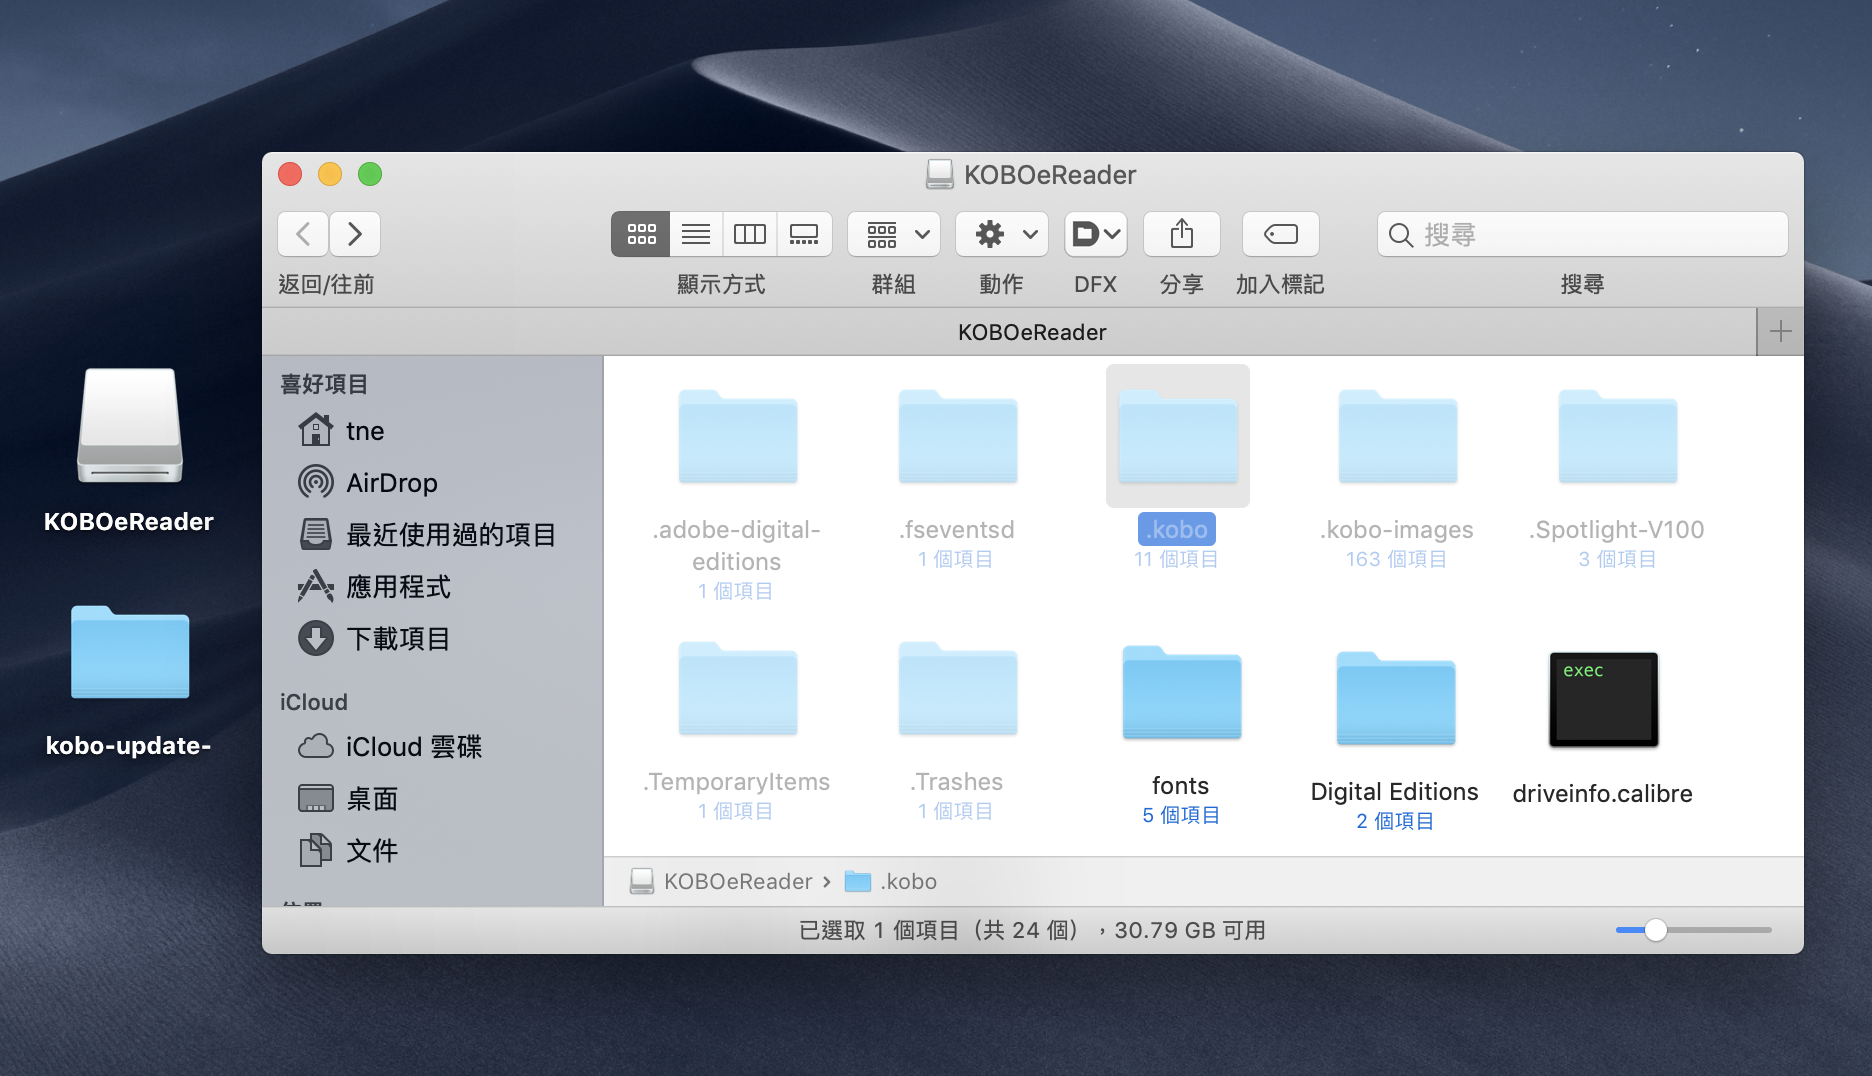Switch to gallery view mode
Viewport: 1872px width, 1076px height.
[x=804, y=234]
